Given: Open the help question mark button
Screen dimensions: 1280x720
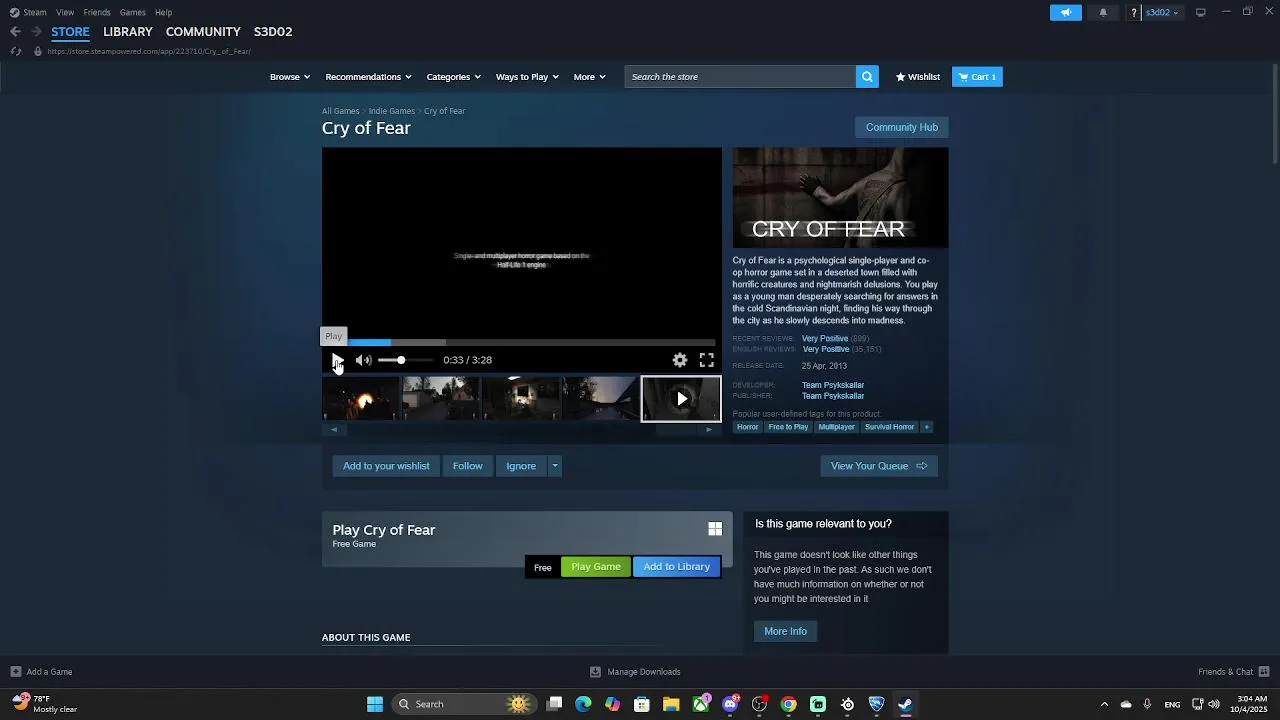Looking at the screenshot, I should 1134,12.
